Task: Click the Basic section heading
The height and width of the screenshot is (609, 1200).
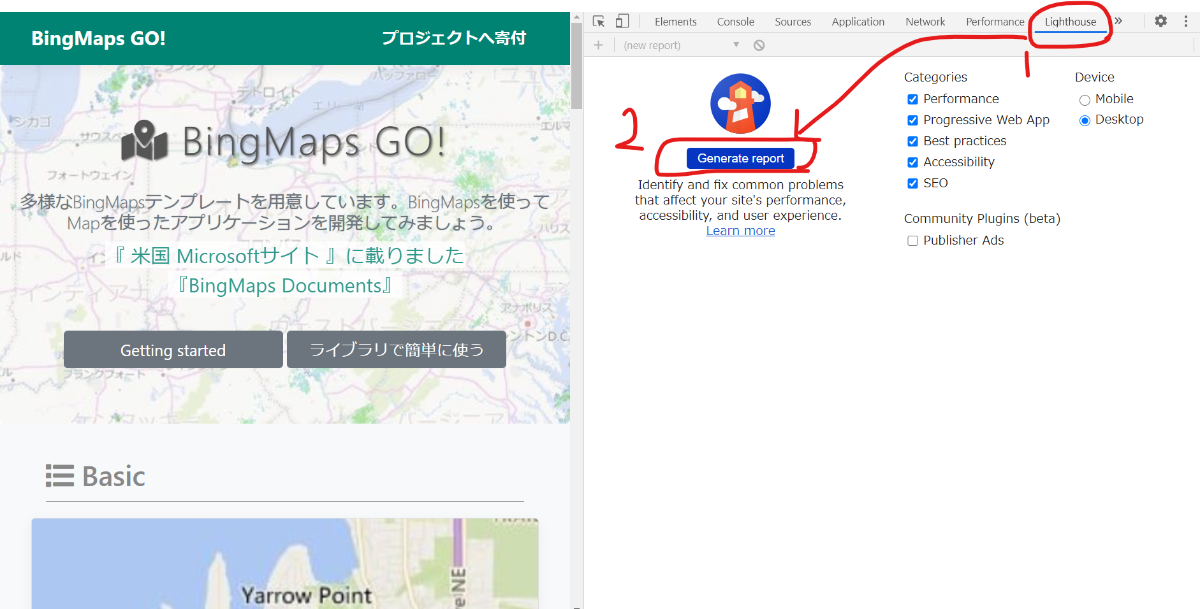Action: (114, 476)
